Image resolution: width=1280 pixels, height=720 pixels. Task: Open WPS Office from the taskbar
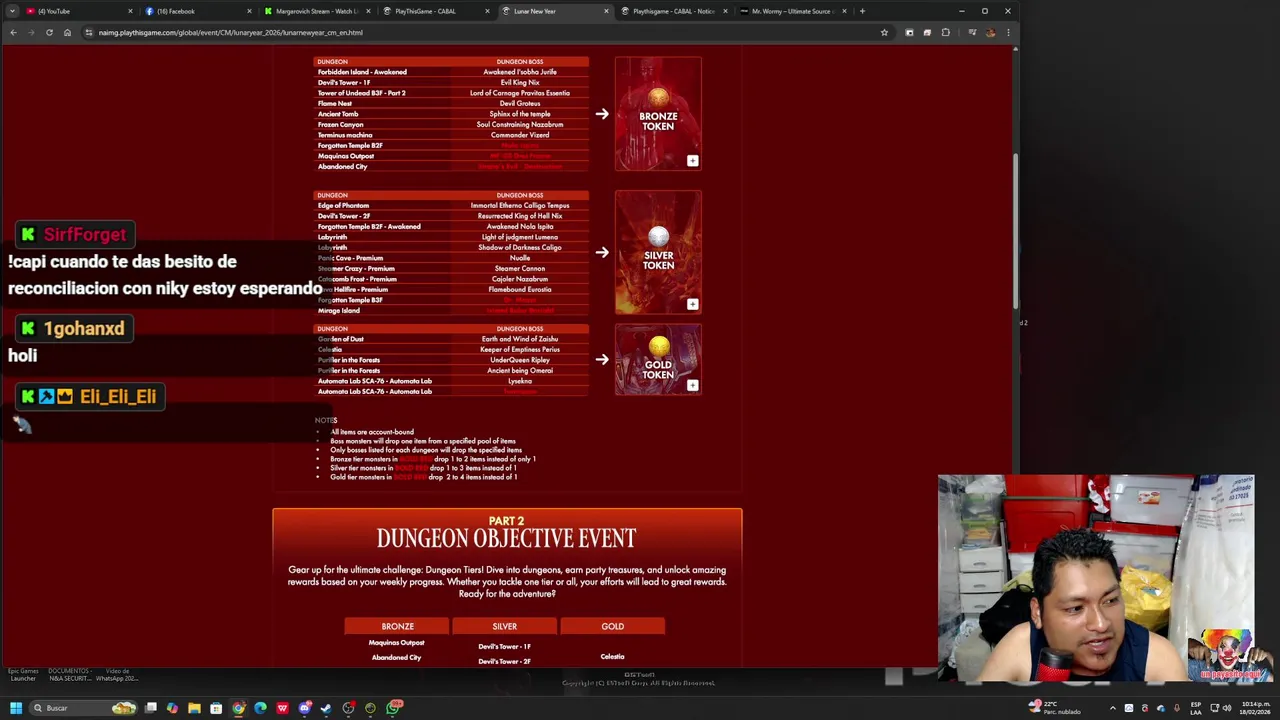[x=282, y=708]
